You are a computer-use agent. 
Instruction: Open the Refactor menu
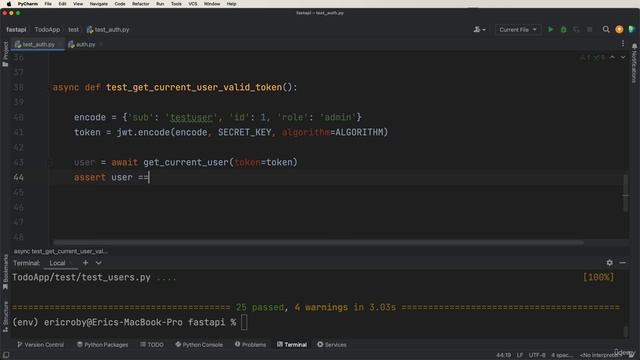[140, 4]
